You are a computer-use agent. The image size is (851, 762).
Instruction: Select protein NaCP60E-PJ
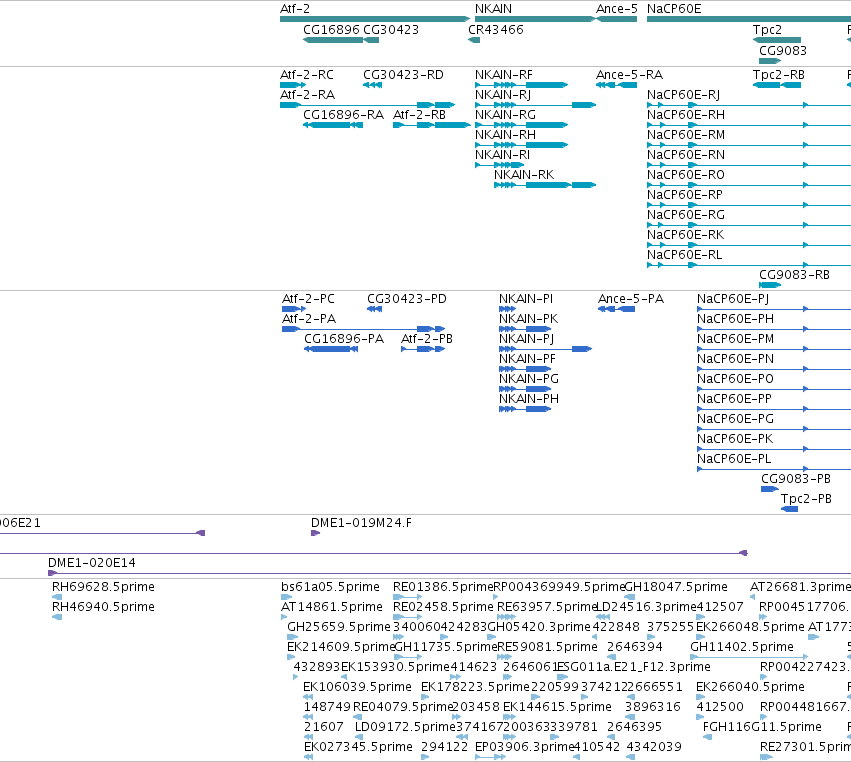click(x=774, y=309)
